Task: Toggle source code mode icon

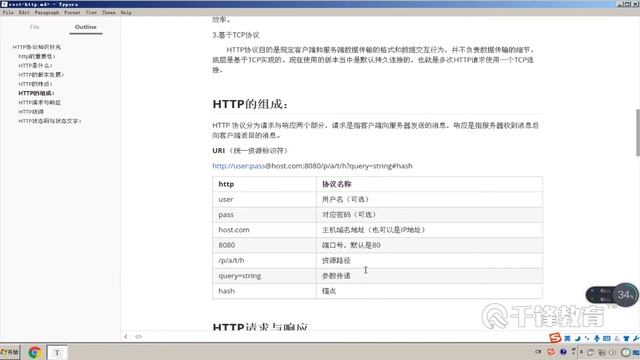Action: click(x=138, y=337)
